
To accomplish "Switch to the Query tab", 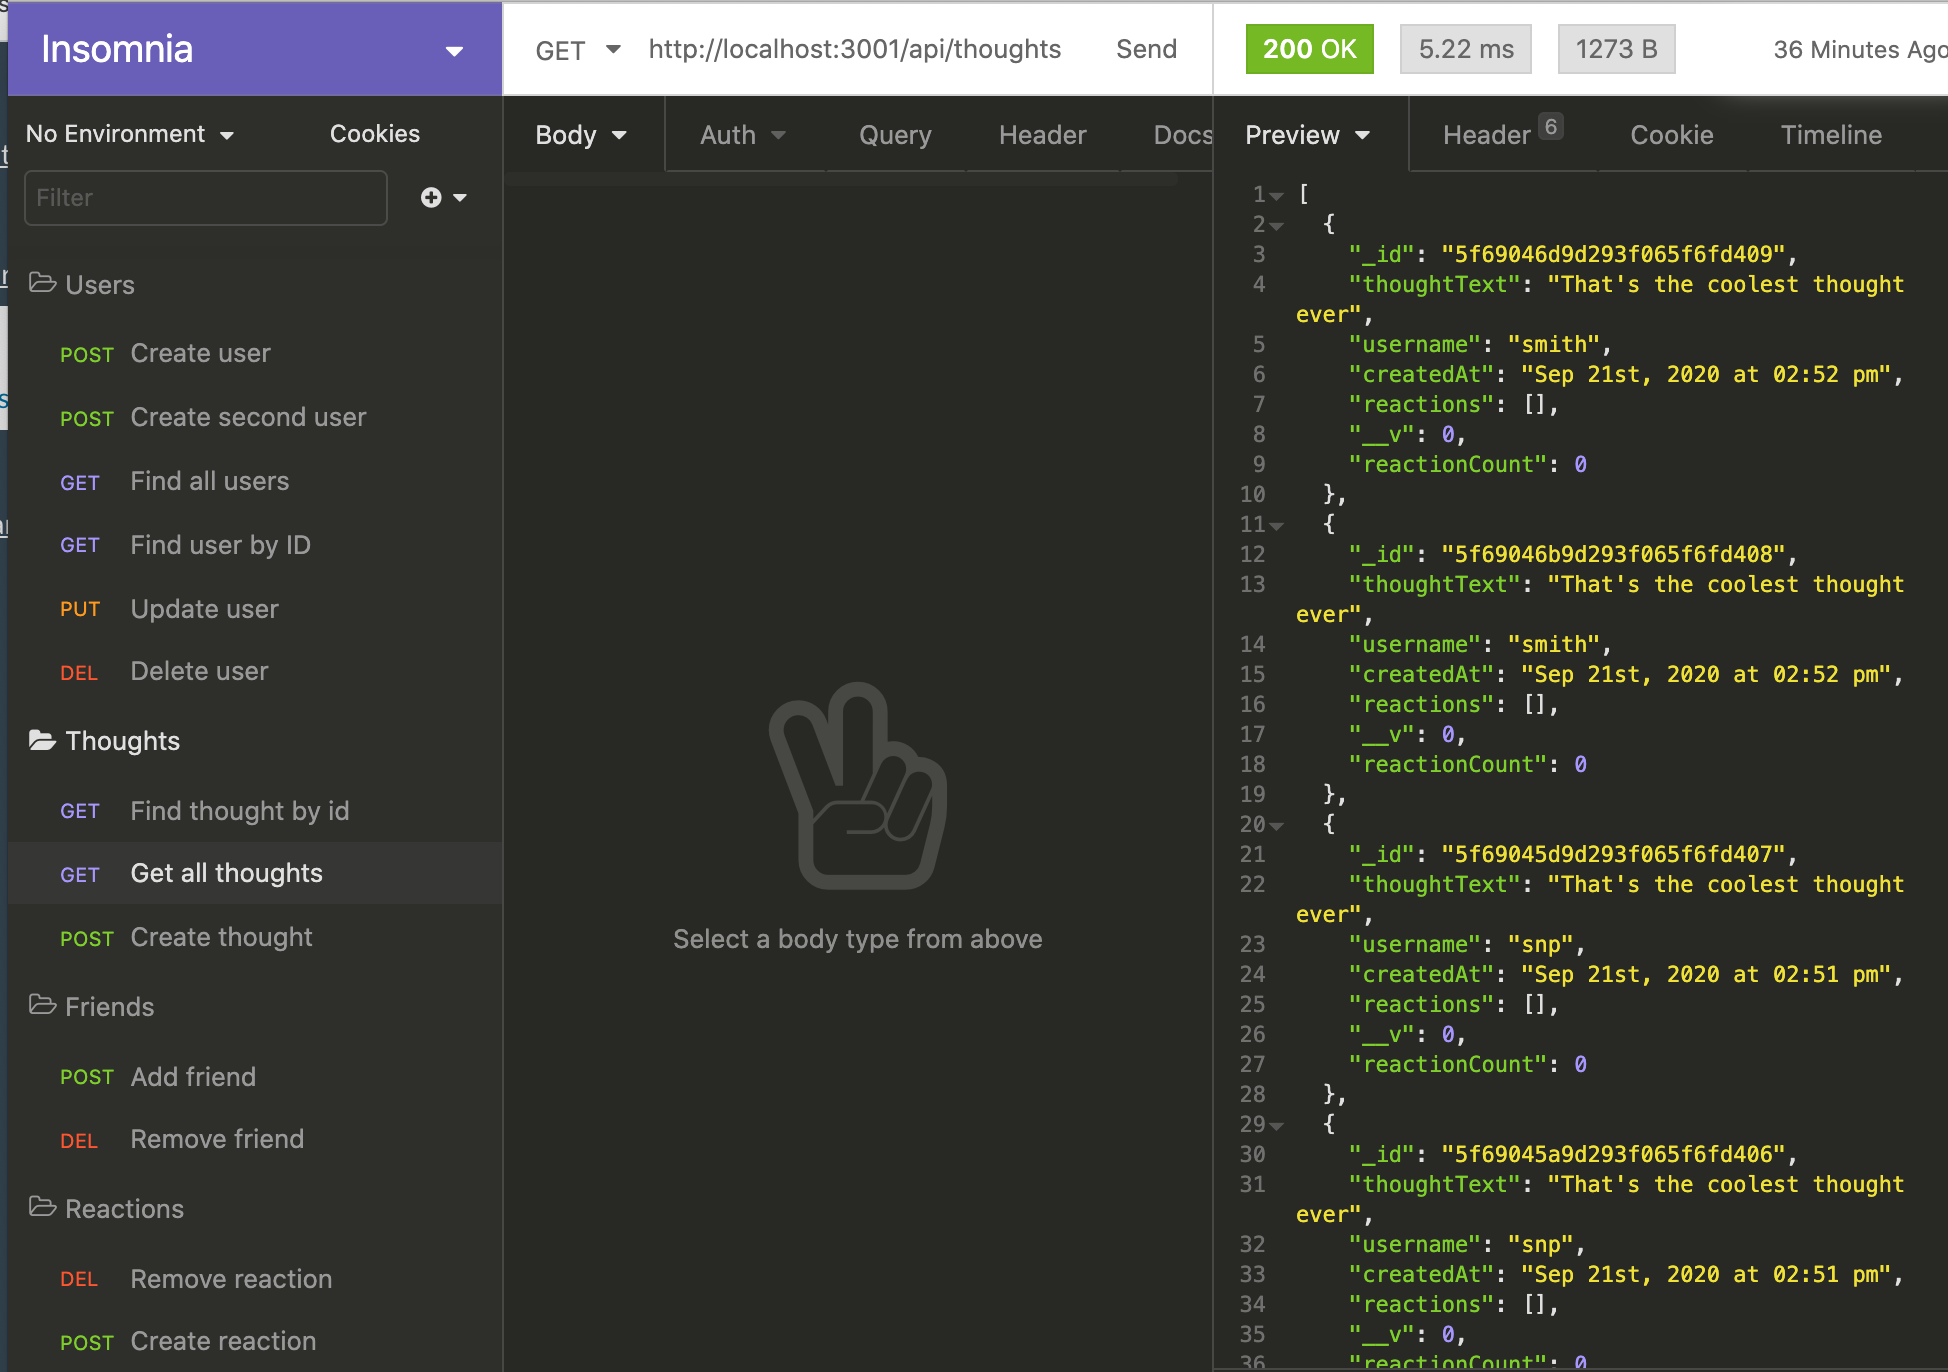I will pos(895,135).
